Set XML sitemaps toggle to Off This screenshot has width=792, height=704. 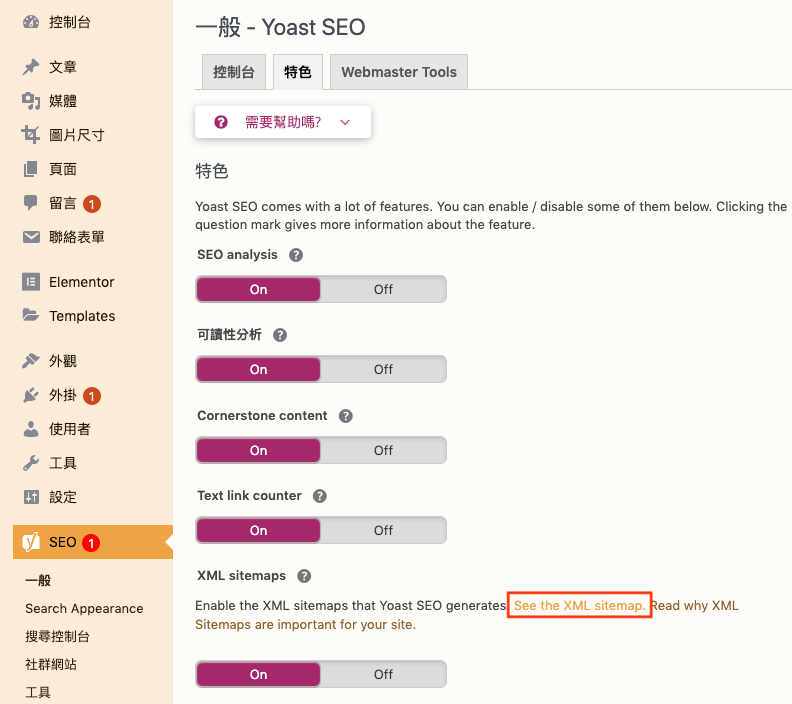(383, 675)
